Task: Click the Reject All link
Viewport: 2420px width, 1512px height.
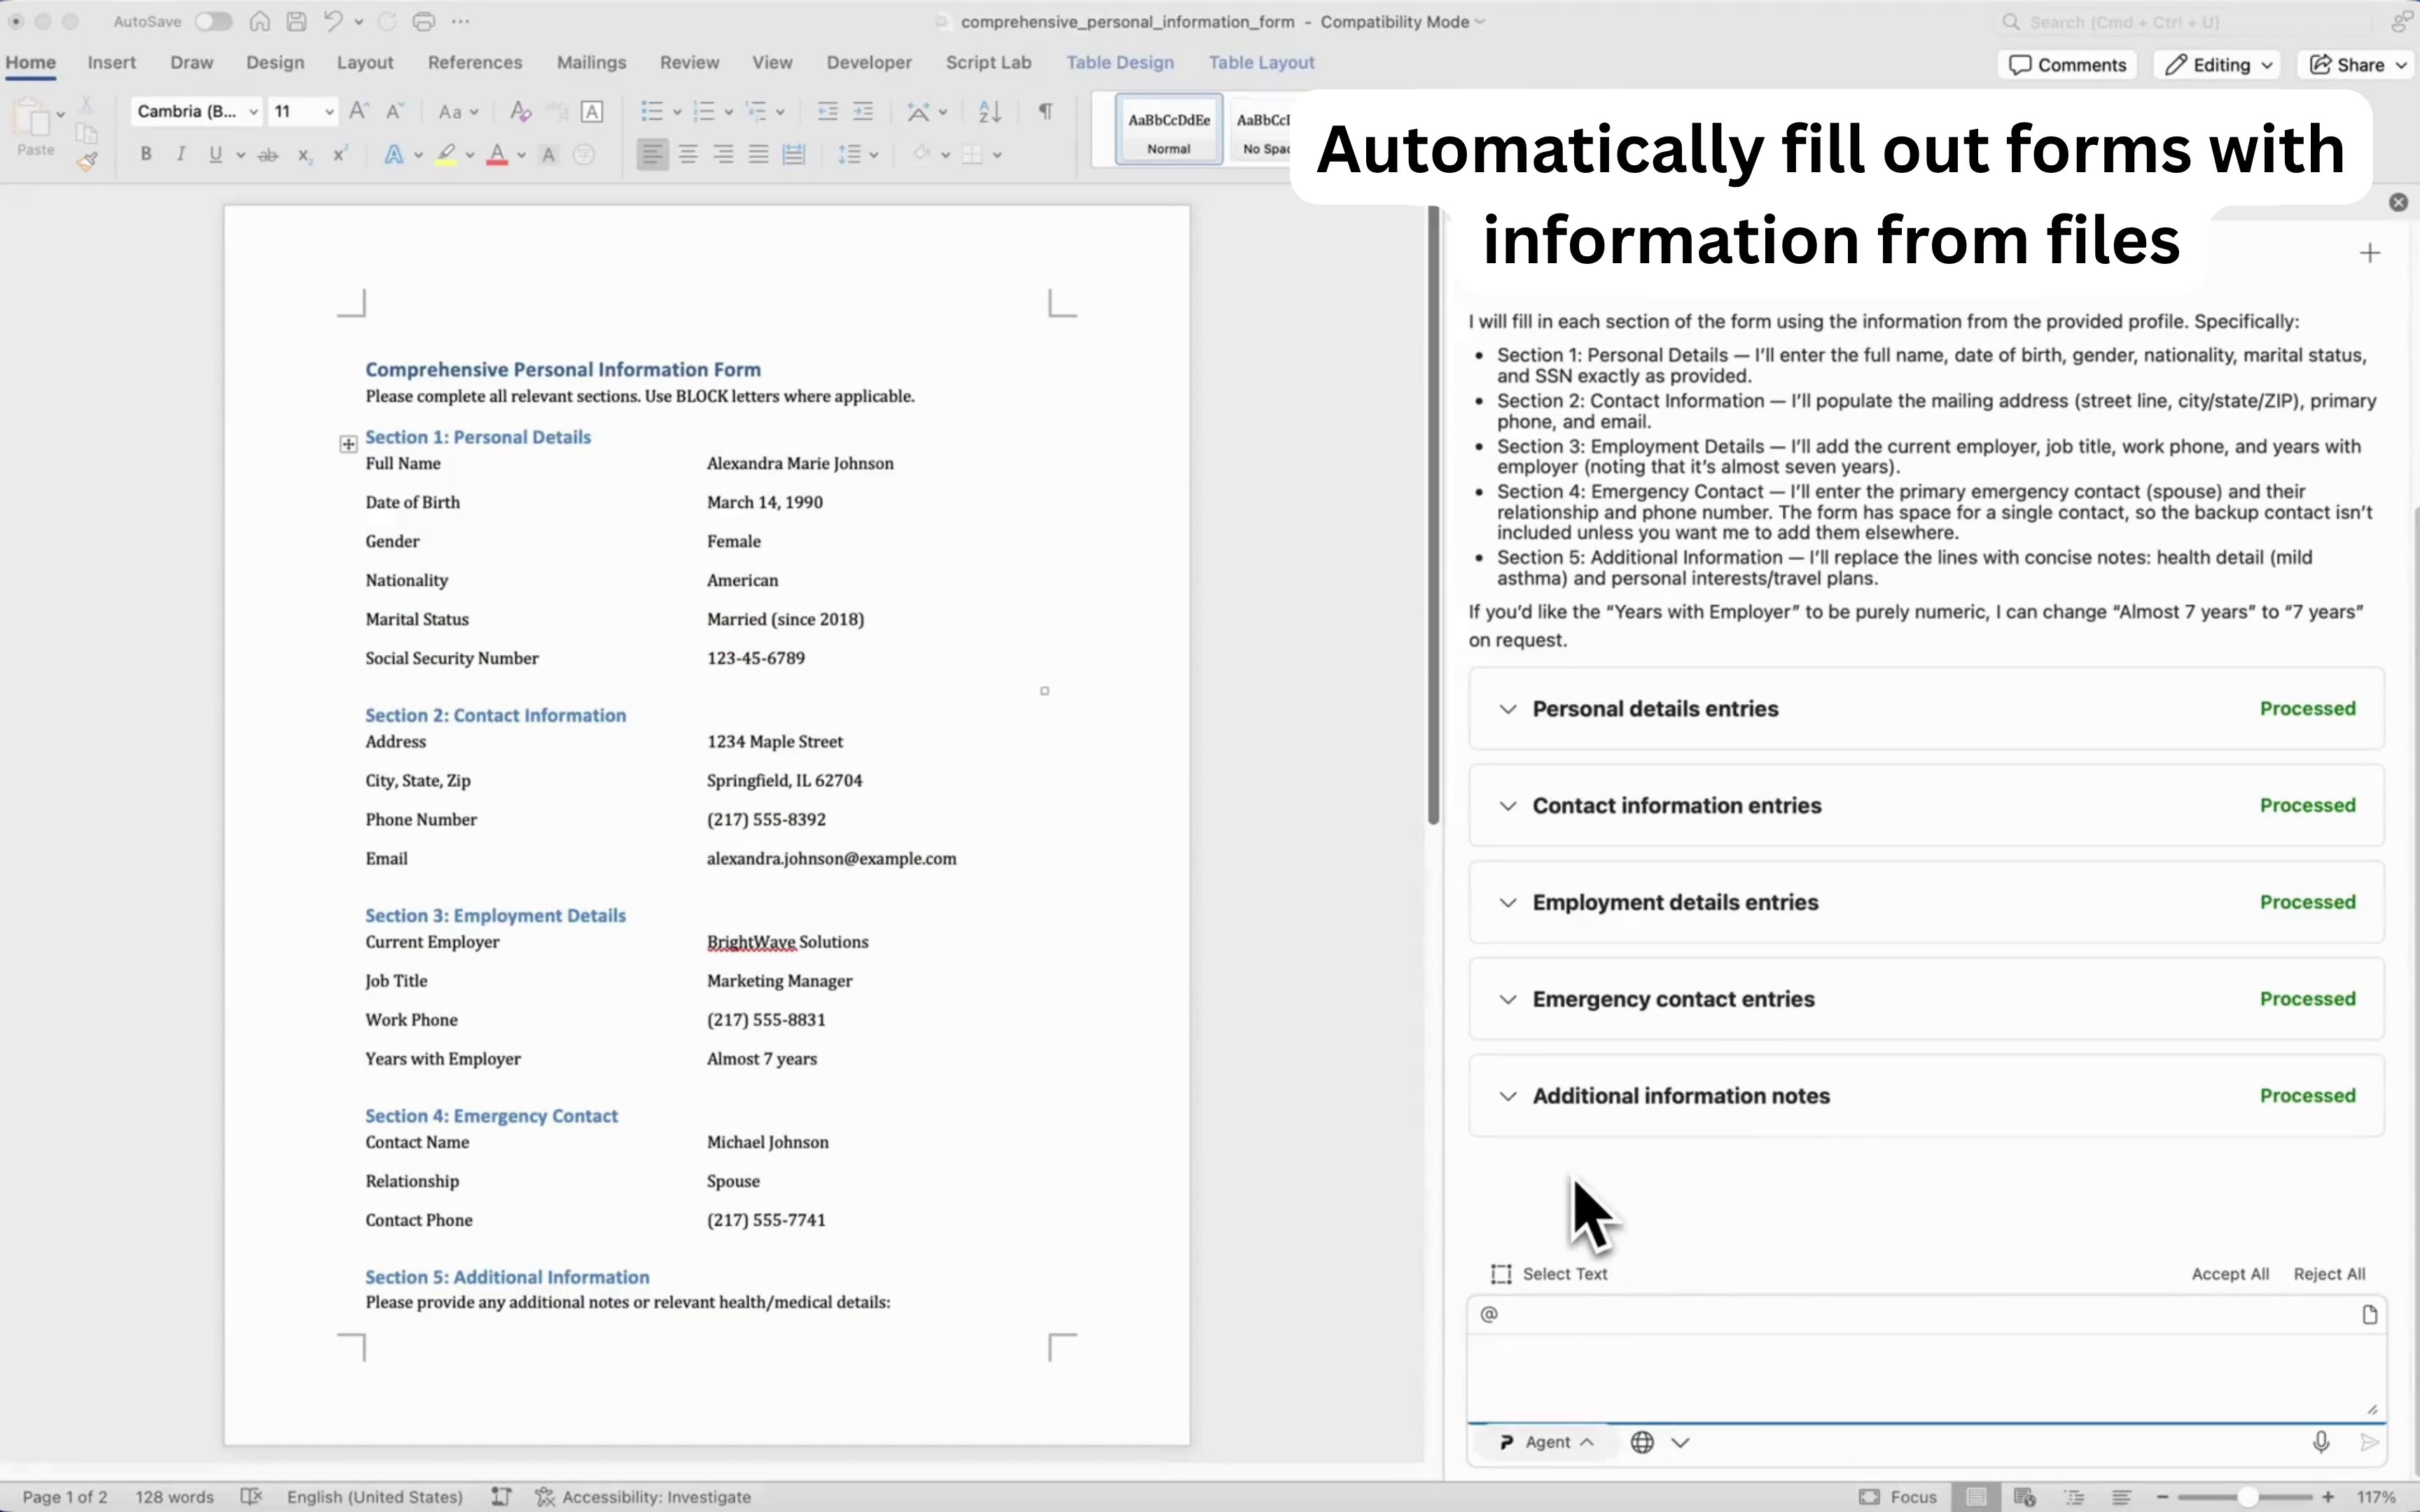Action: tap(2329, 1273)
